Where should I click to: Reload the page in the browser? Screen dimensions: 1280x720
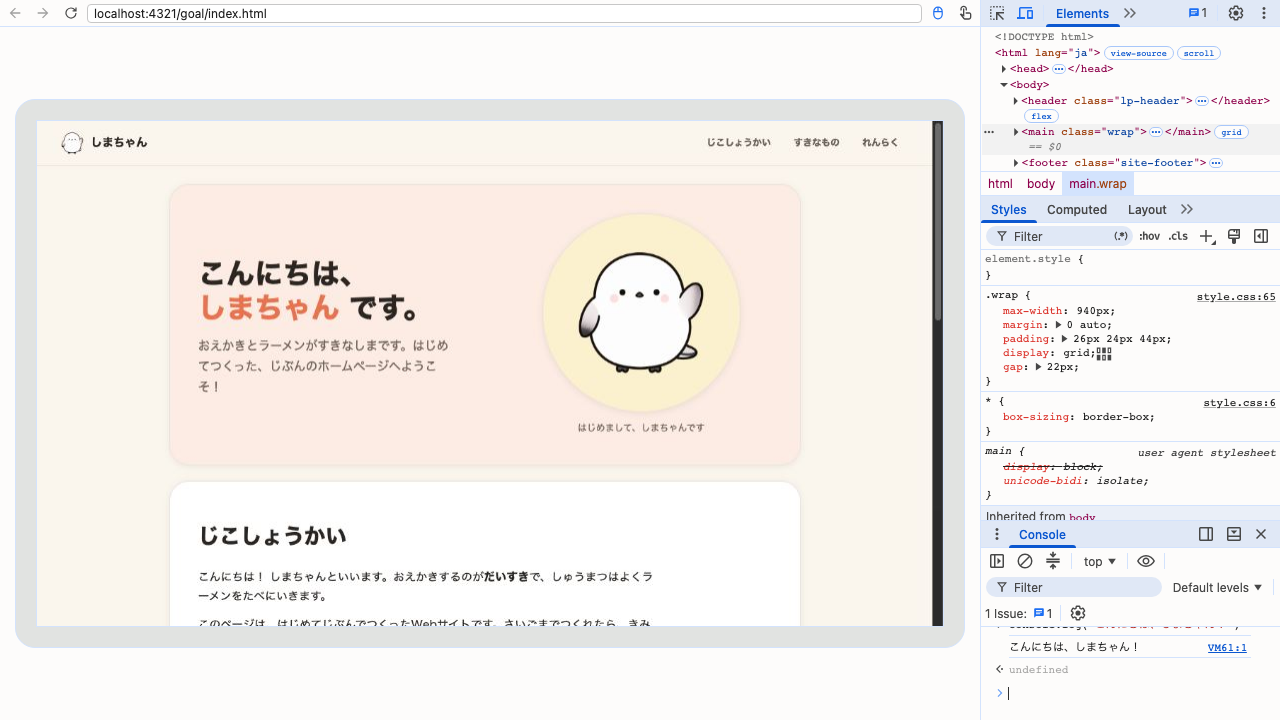tap(70, 13)
